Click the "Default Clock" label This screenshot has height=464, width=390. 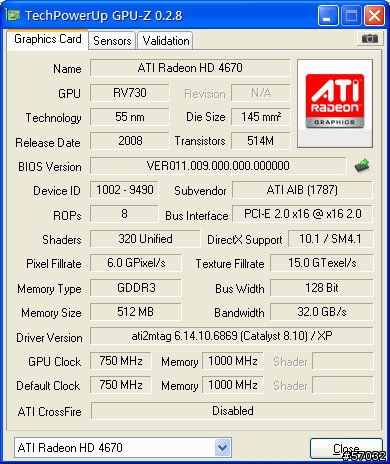coord(48,386)
